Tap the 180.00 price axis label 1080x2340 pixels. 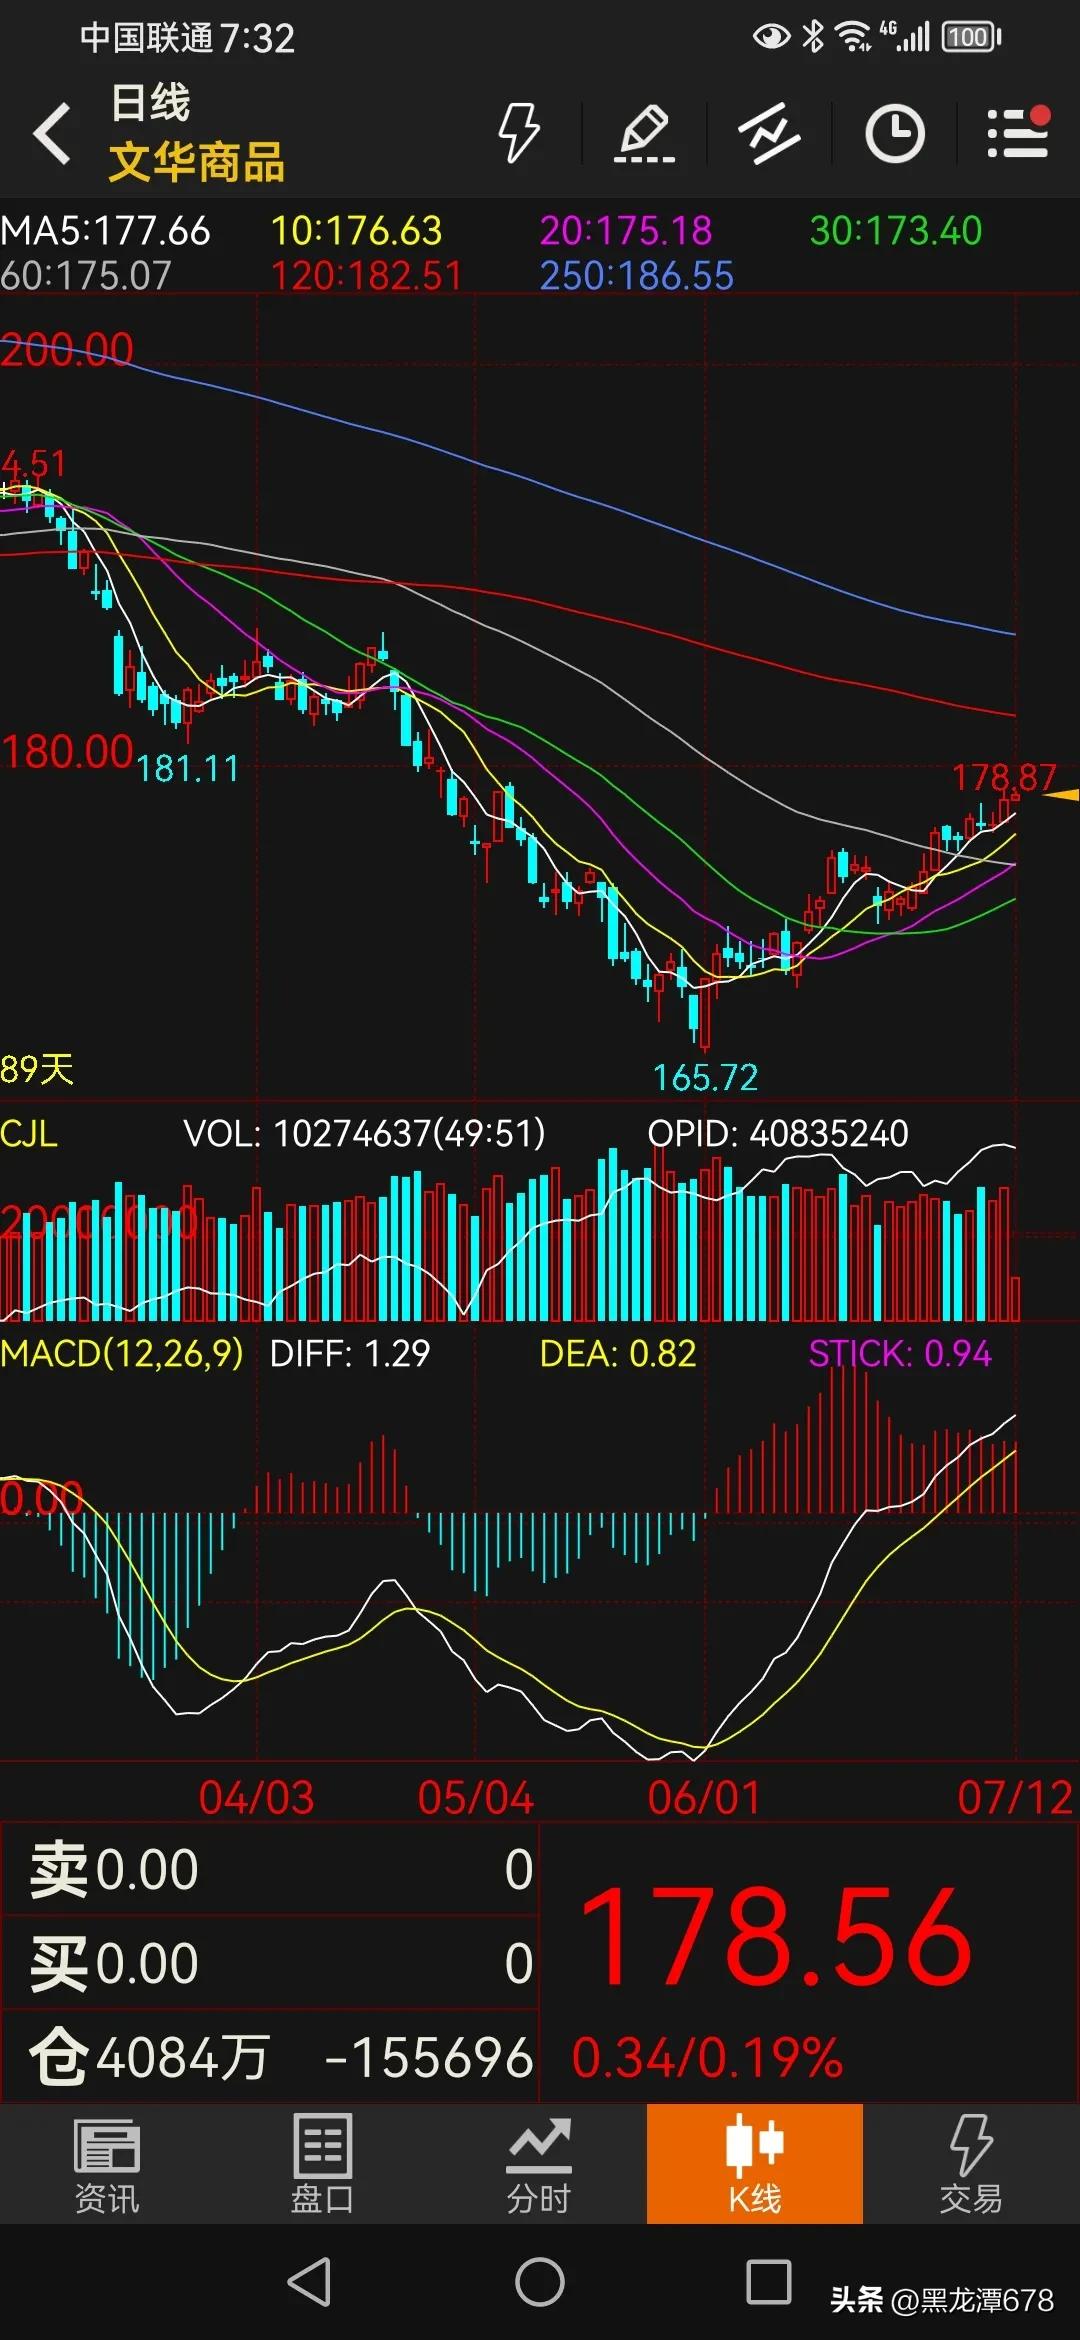[x=67, y=752]
